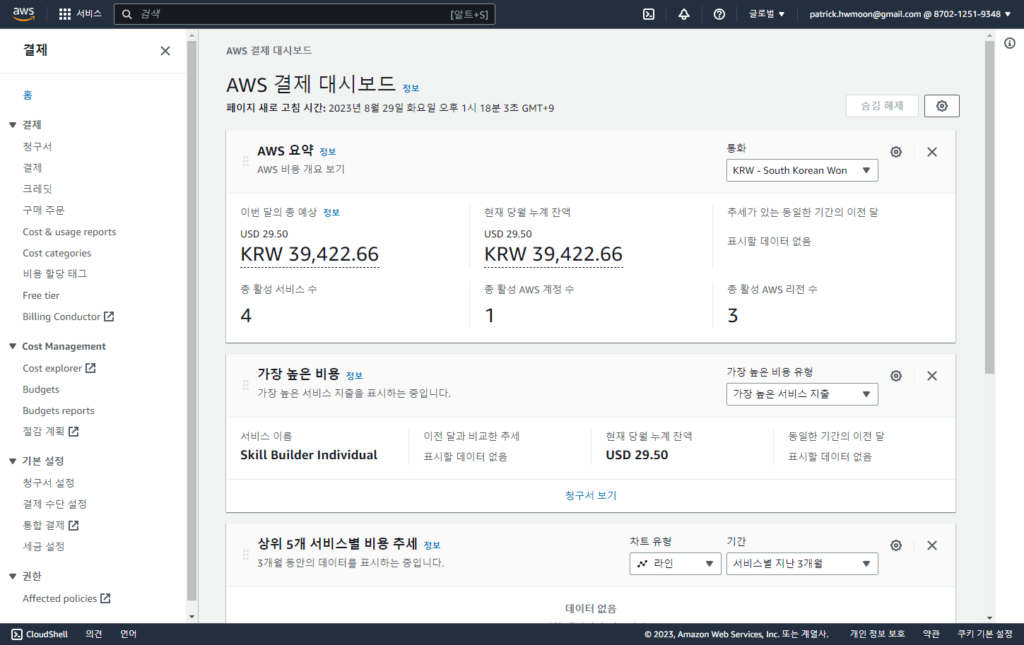
Task: Open dashboard settings gear button
Action: coord(942,106)
